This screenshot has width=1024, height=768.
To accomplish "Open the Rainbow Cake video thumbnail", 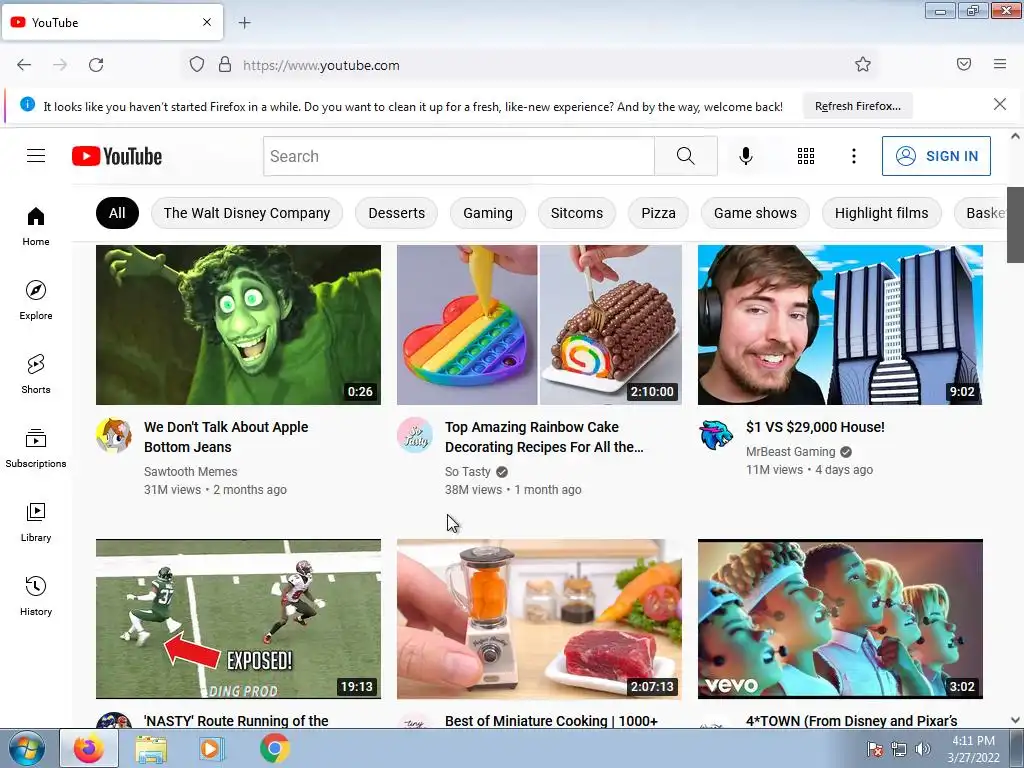I will [x=539, y=325].
